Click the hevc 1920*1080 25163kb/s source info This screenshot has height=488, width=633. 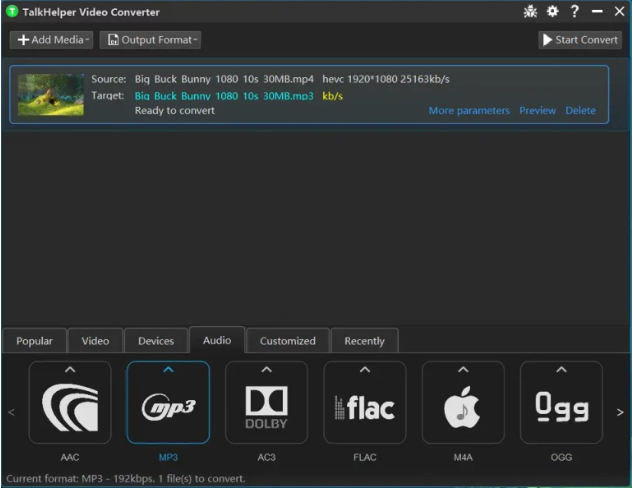click(386, 79)
